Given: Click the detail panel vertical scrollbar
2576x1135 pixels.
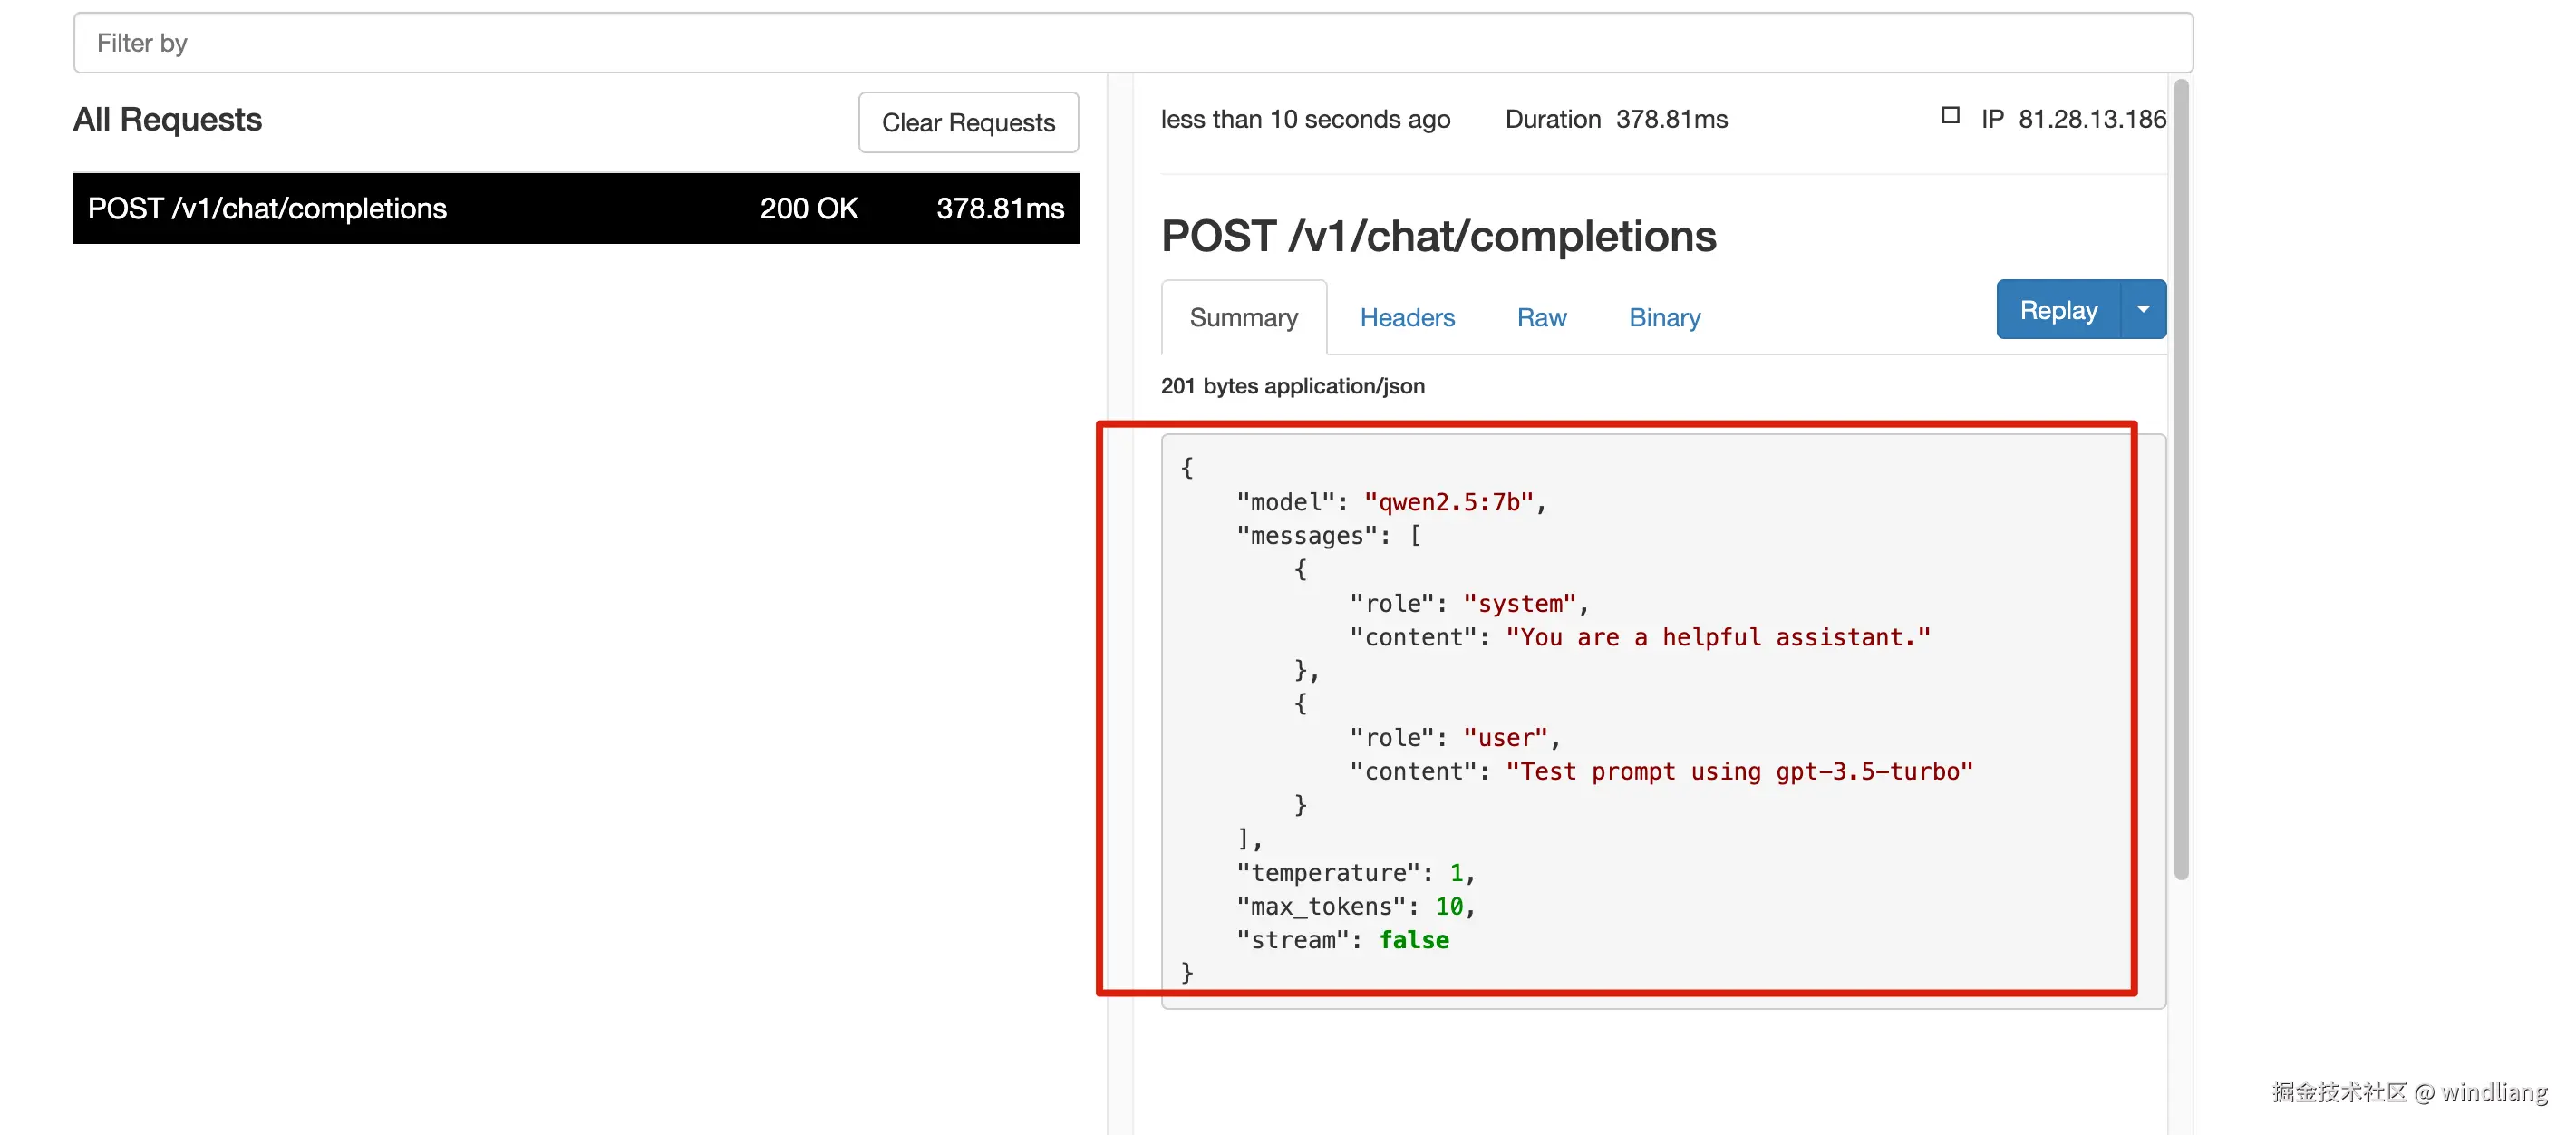Looking at the screenshot, I should (x=2181, y=480).
